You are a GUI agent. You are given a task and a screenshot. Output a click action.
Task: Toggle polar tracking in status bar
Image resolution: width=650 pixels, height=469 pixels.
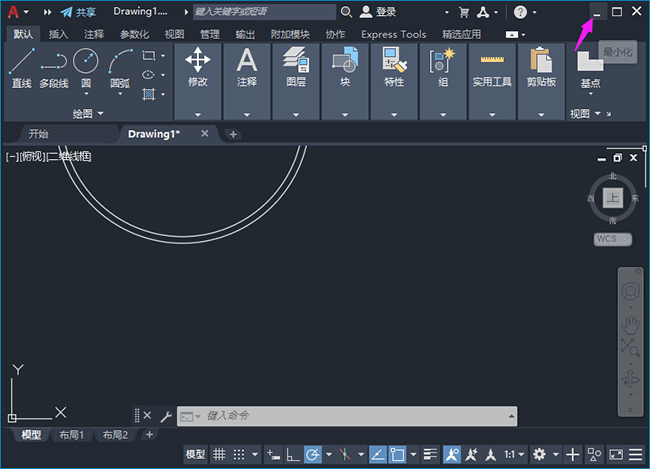click(312, 454)
